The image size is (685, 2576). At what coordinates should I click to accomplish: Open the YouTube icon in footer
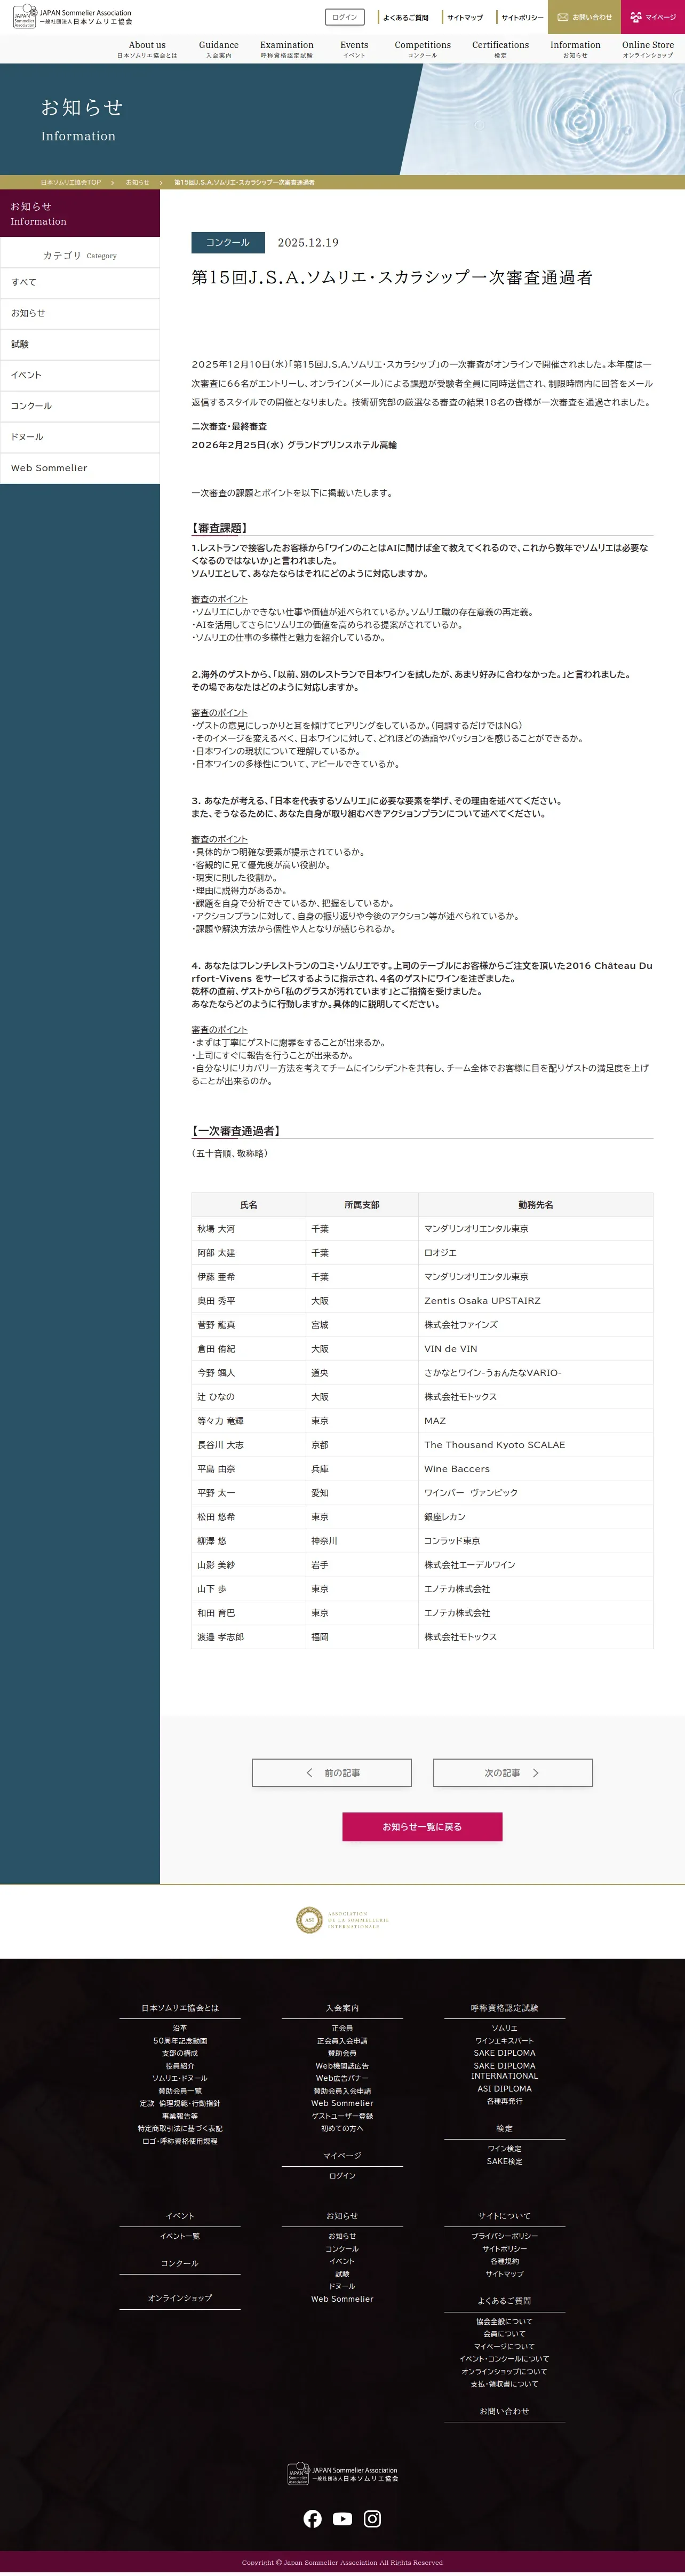(x=342, y=2518)
